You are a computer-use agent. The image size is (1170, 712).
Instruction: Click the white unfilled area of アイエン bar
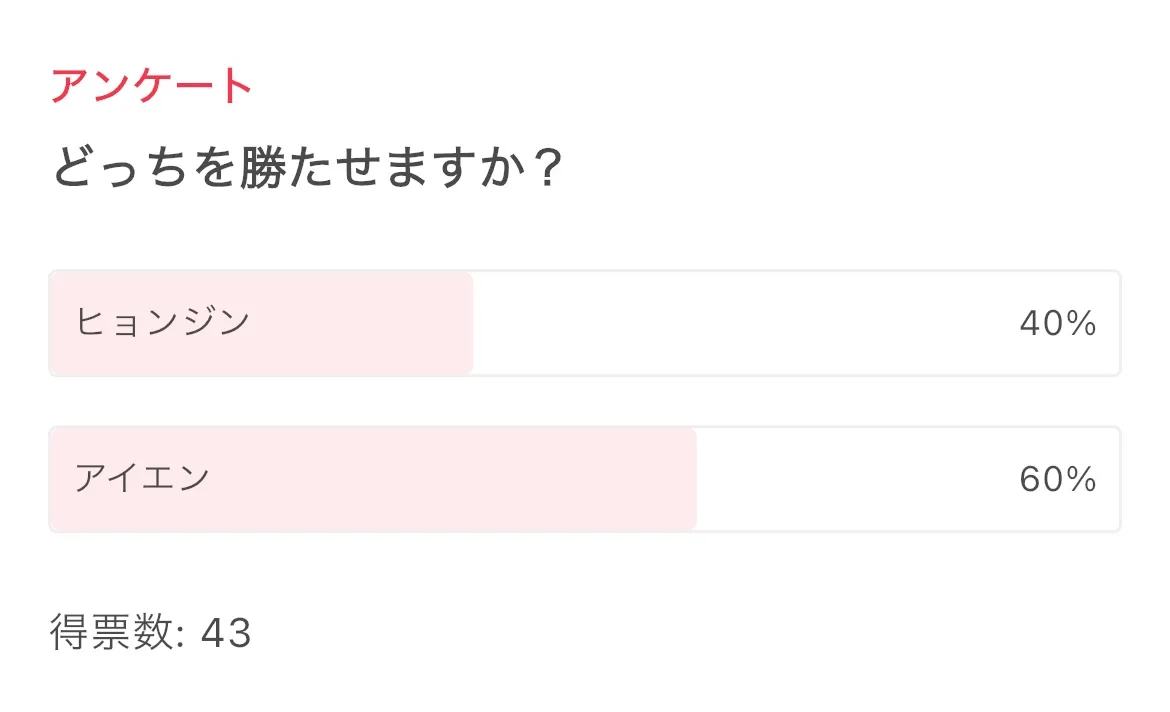click(850, 480)
